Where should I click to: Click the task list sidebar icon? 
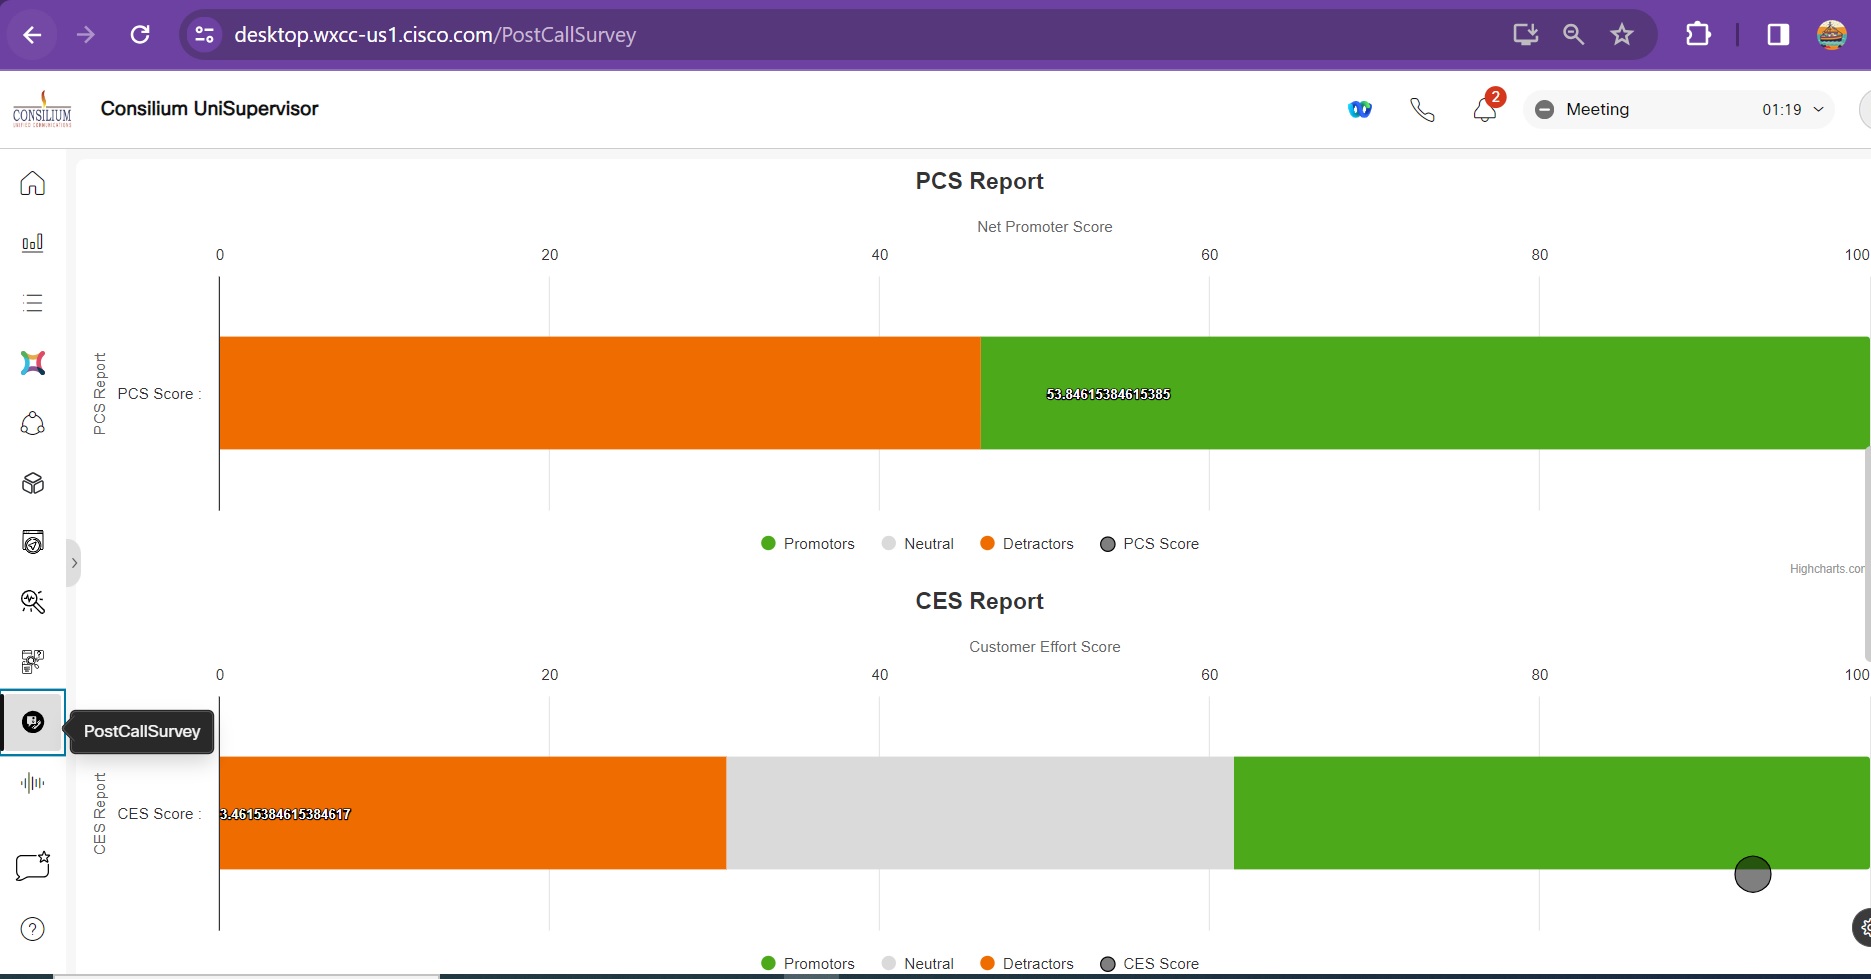(x=33, y=303)
